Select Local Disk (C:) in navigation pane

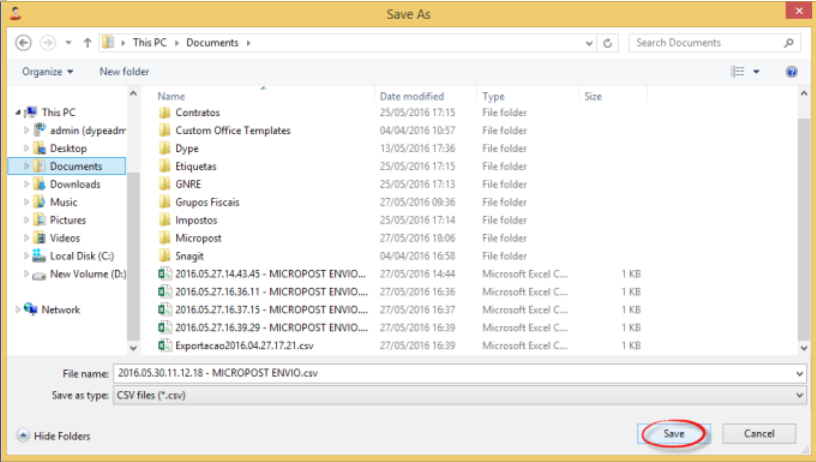[x=82, y=256]
